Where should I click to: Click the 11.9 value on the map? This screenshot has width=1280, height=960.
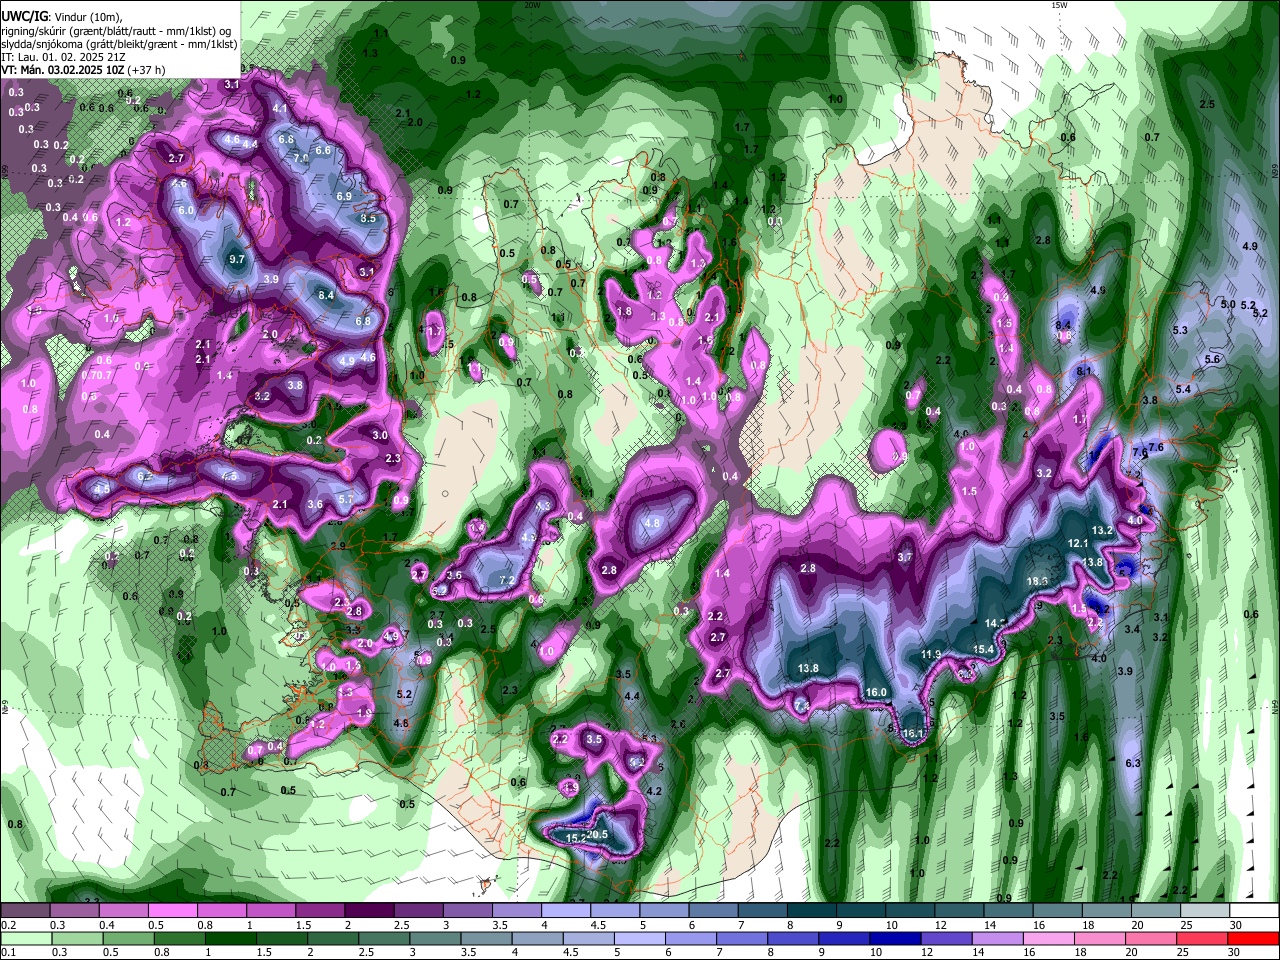(x=931, y=654)
